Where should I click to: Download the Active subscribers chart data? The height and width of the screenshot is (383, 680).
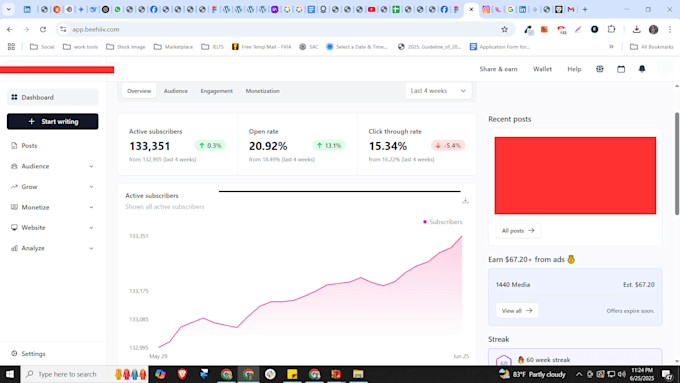[465, 200]
